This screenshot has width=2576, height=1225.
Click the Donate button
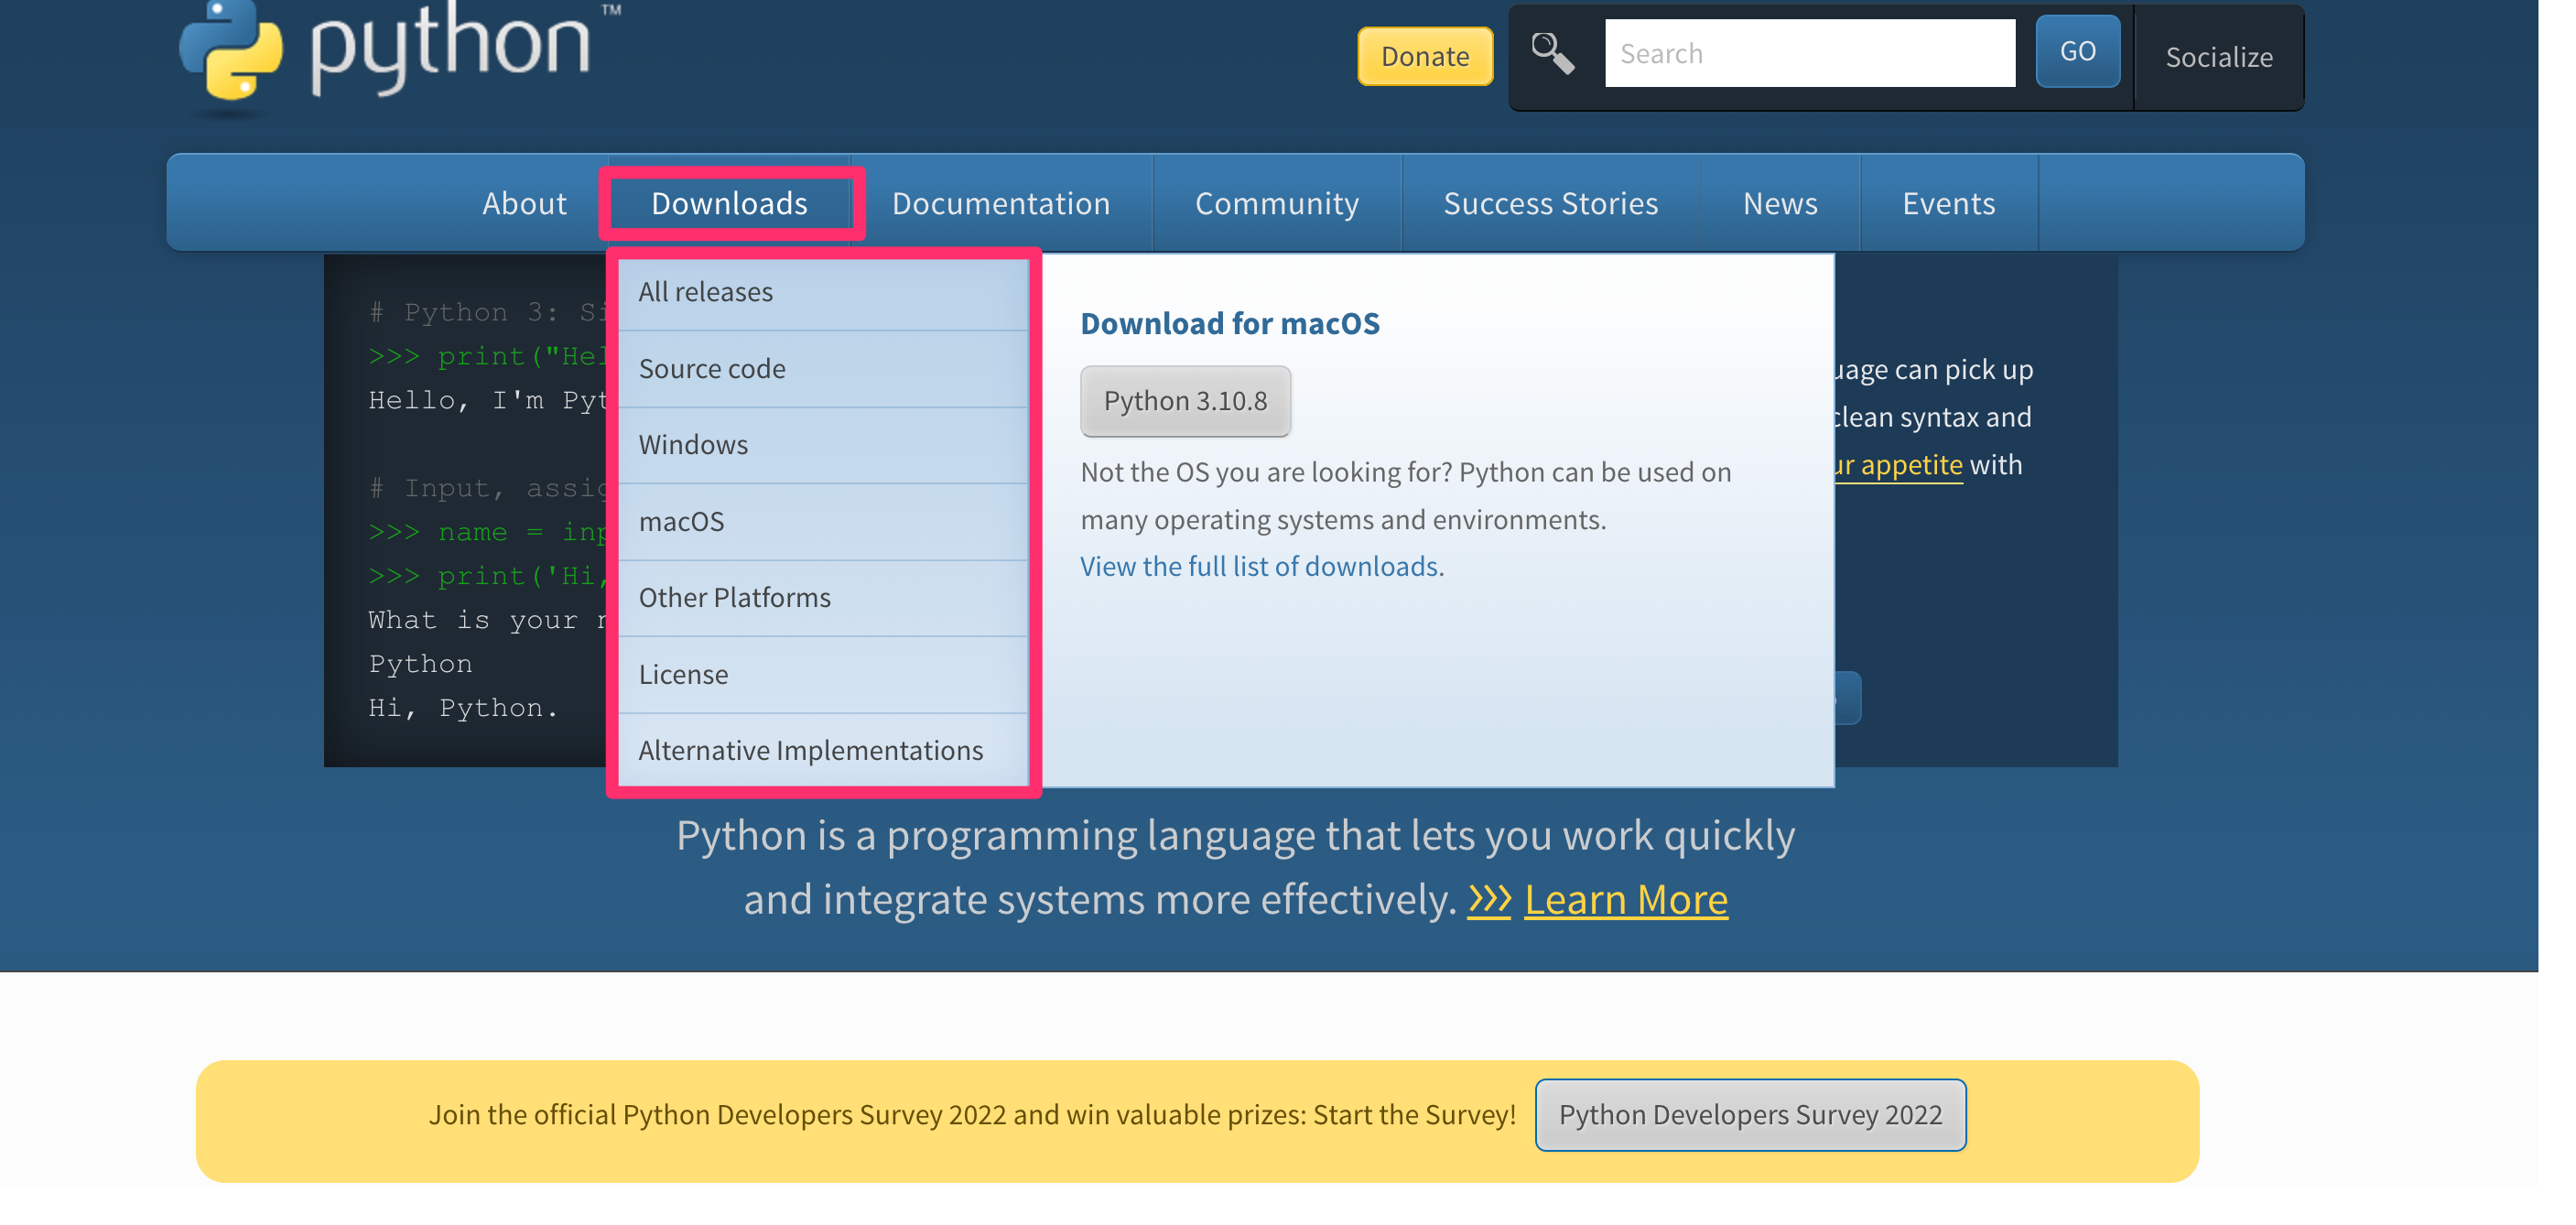(x=1425, y=56)
